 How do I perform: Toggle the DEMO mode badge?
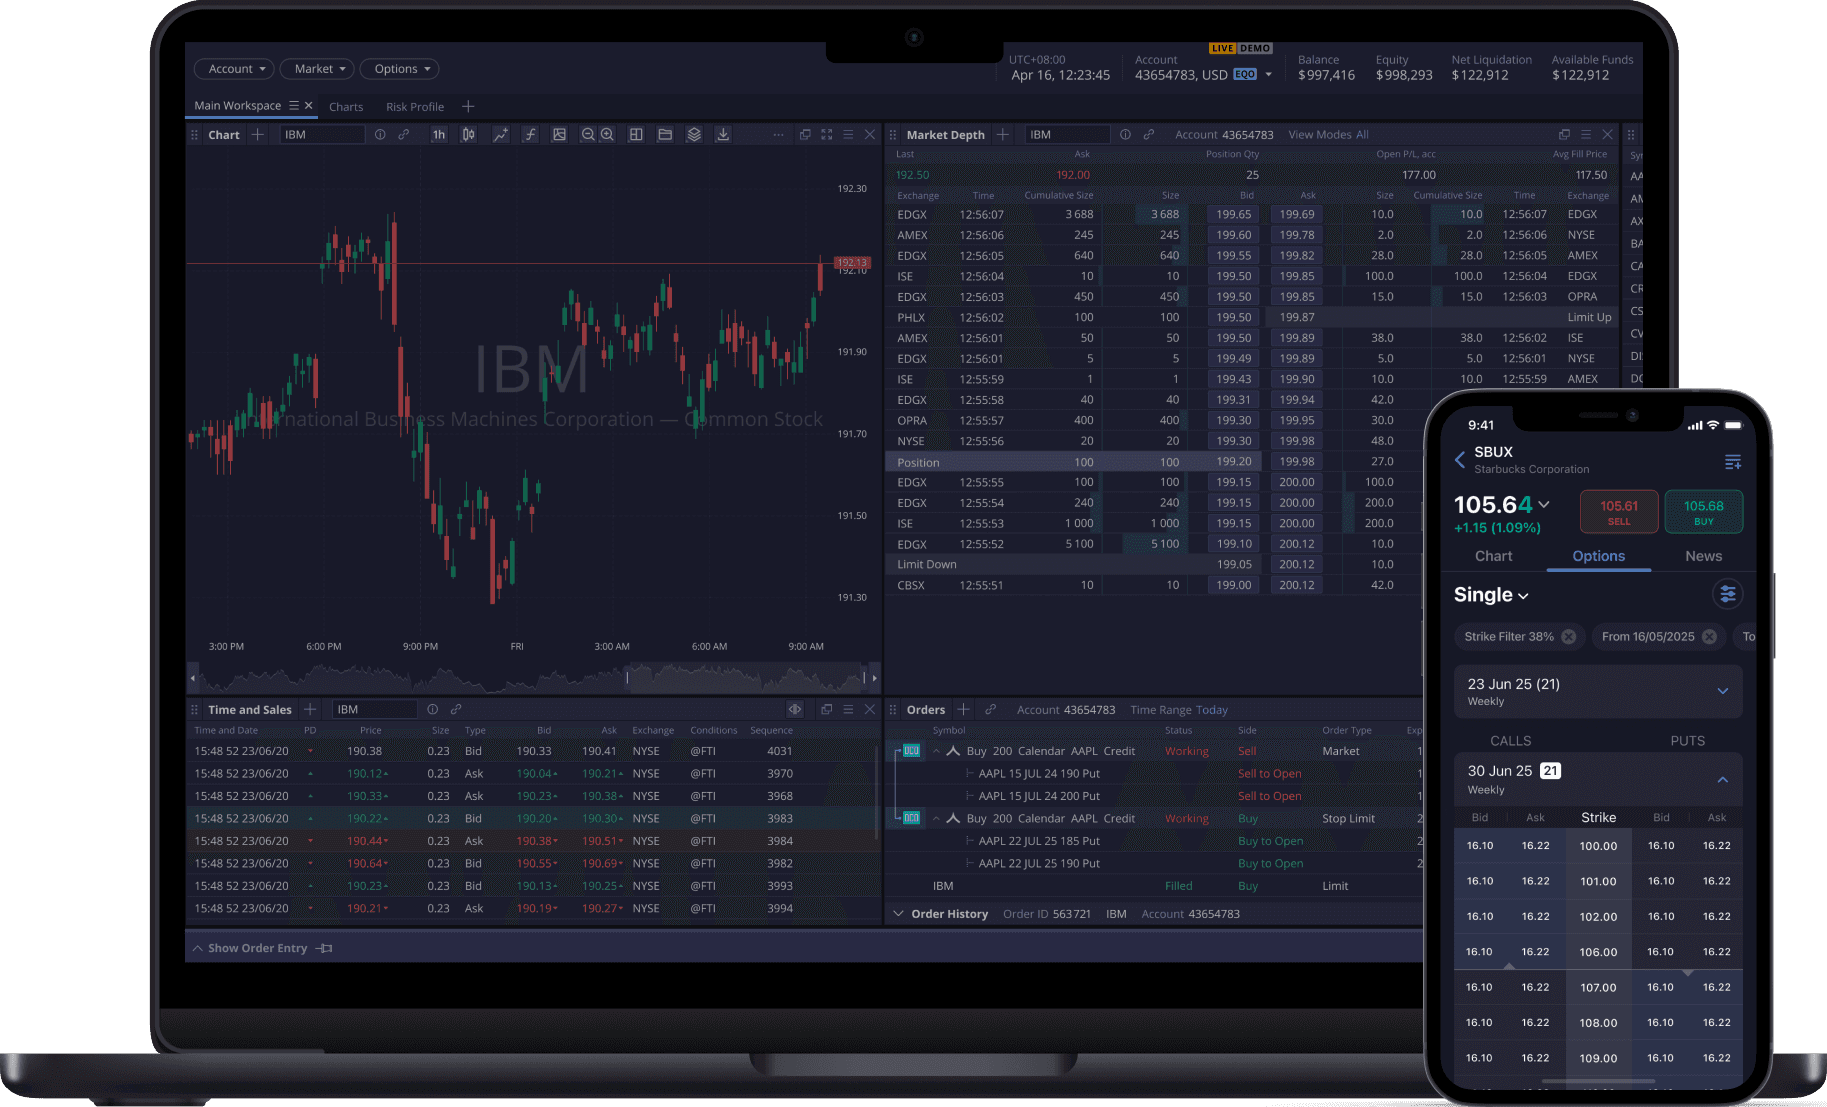pos(1255,48)
